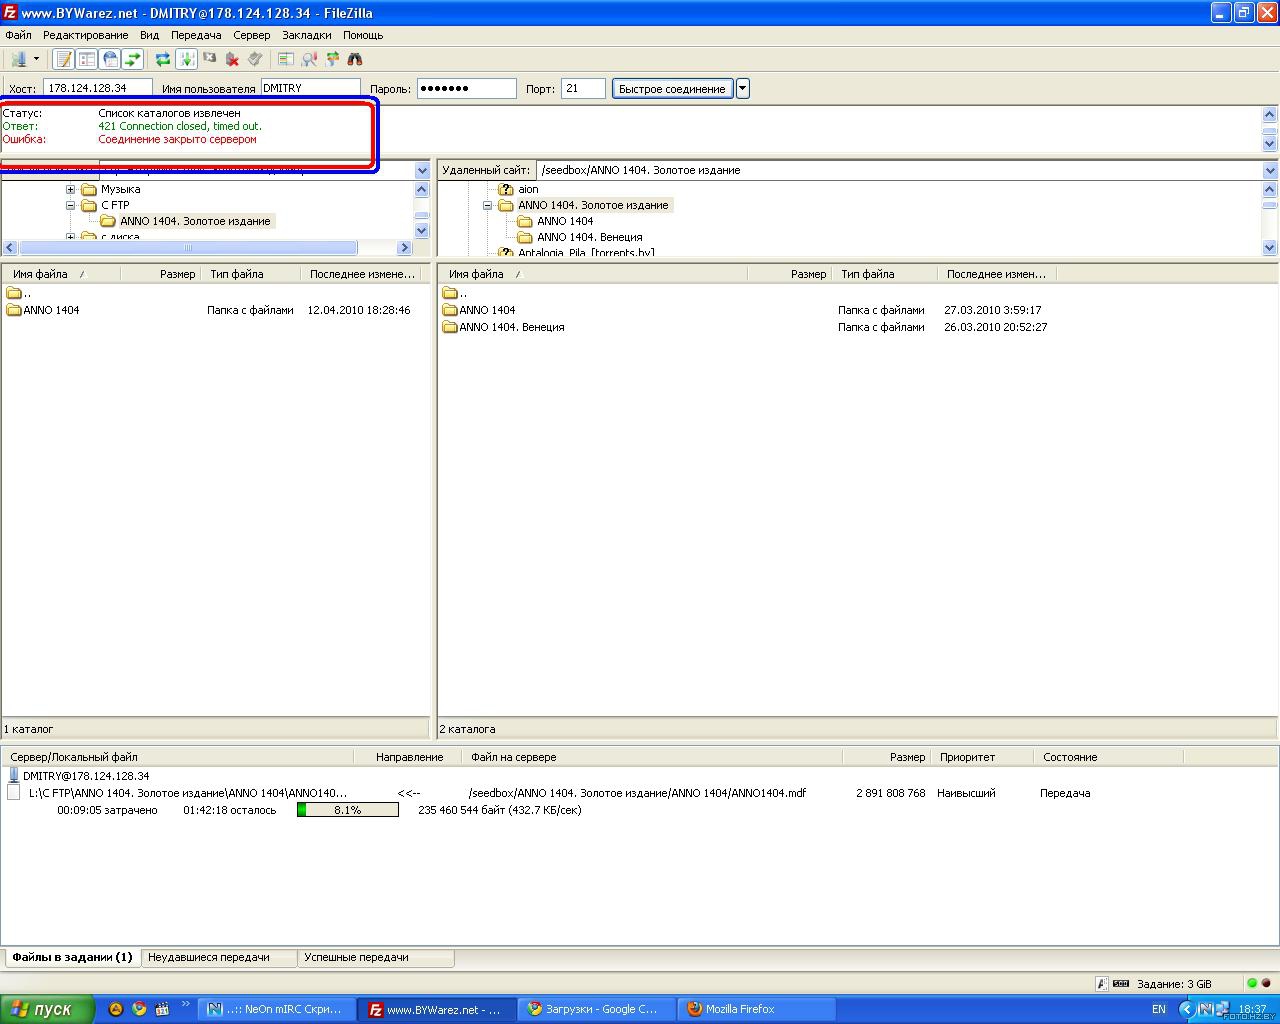Open the quick connect history dropdown
The width and height of the screenshot is (1280, 1024).
tap(743, 88)
